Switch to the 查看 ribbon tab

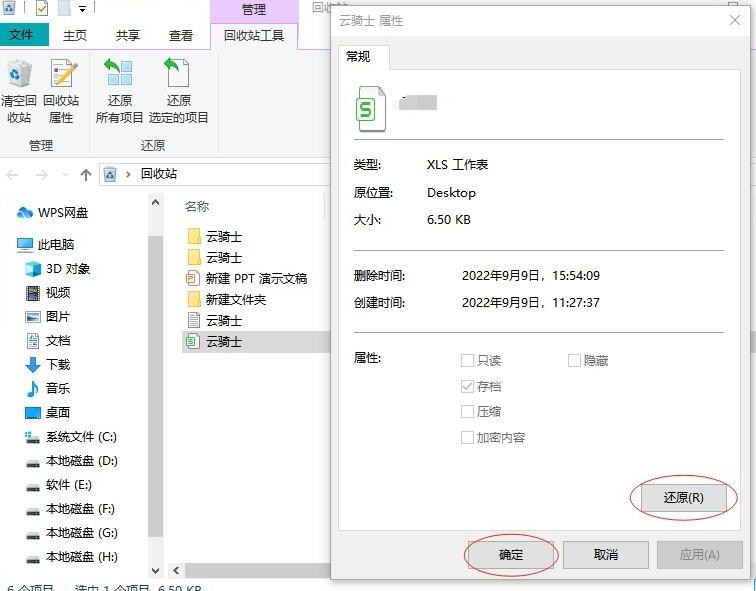[x=181, y=35]
